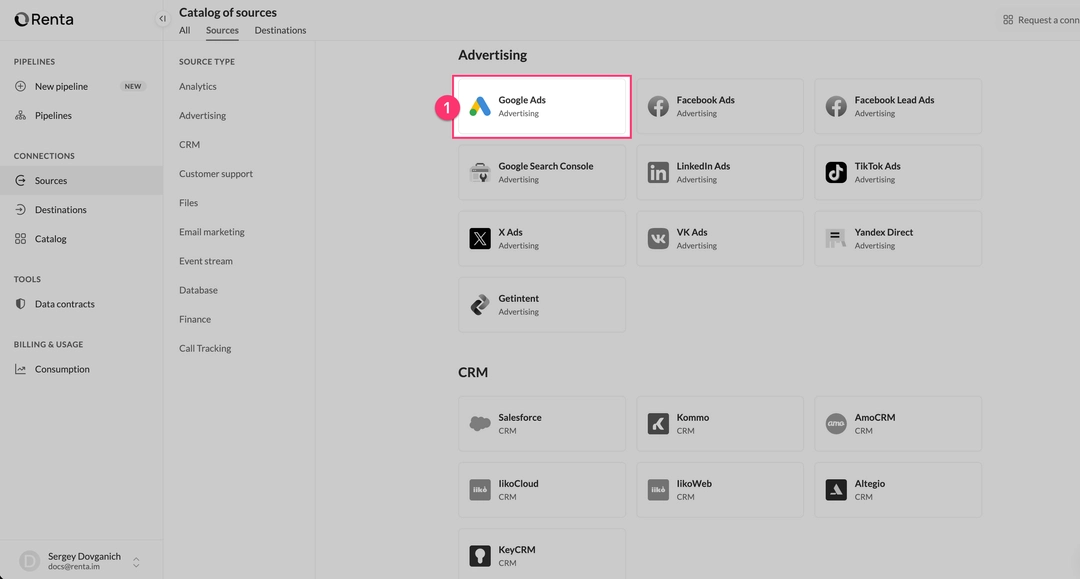1080x579 pixels.
Task: Open the LinkedIn Ads connector
Action: pyautogui.click(x=719, y=172)
